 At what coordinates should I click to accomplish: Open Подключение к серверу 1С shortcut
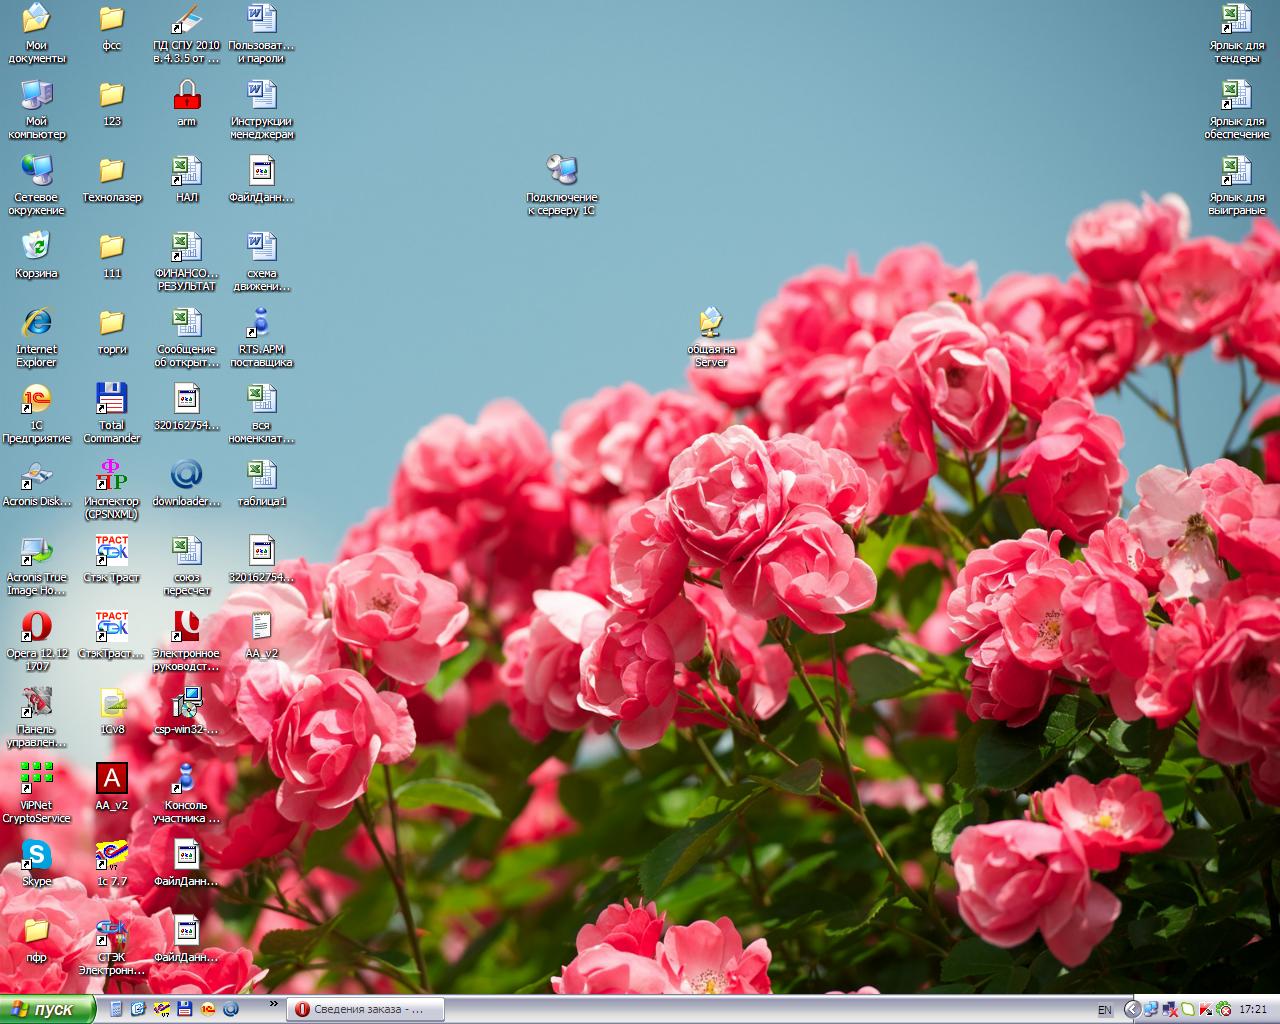(x=562, y=171)
